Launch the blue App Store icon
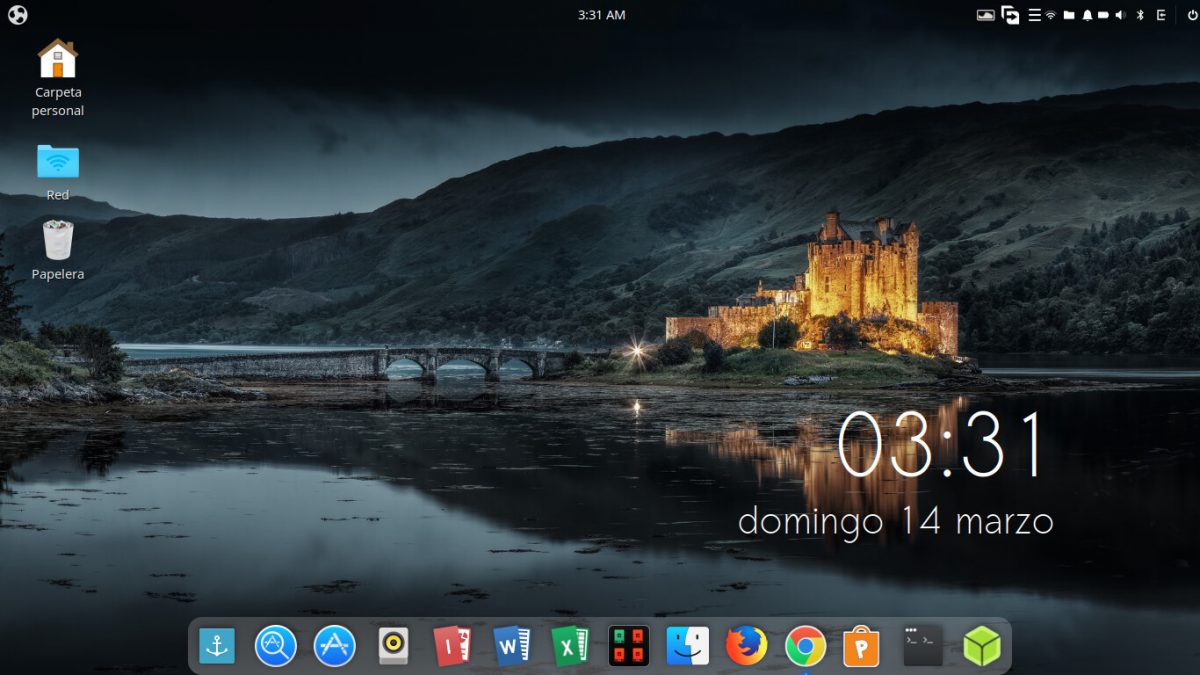 point(335,647)
